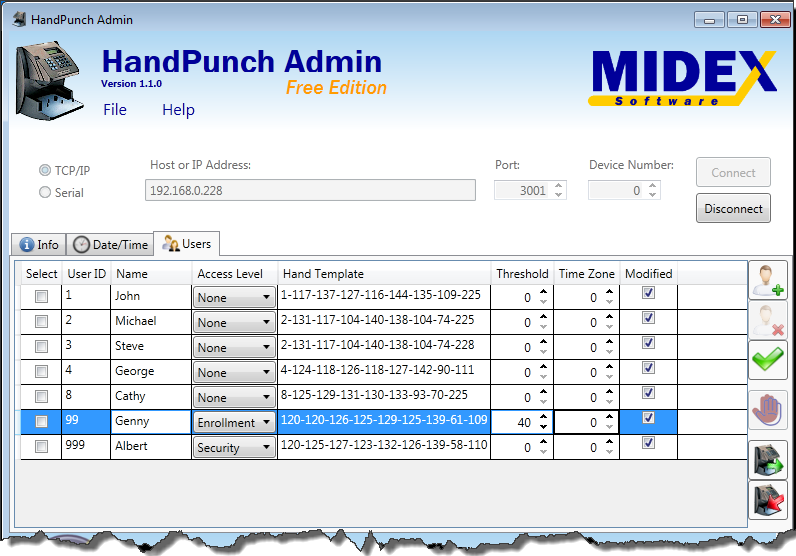The height and width of the screenshot is (556, 796).
Task: Uncheck the Modified checkbox for Albert
Action: pos(648,443)
